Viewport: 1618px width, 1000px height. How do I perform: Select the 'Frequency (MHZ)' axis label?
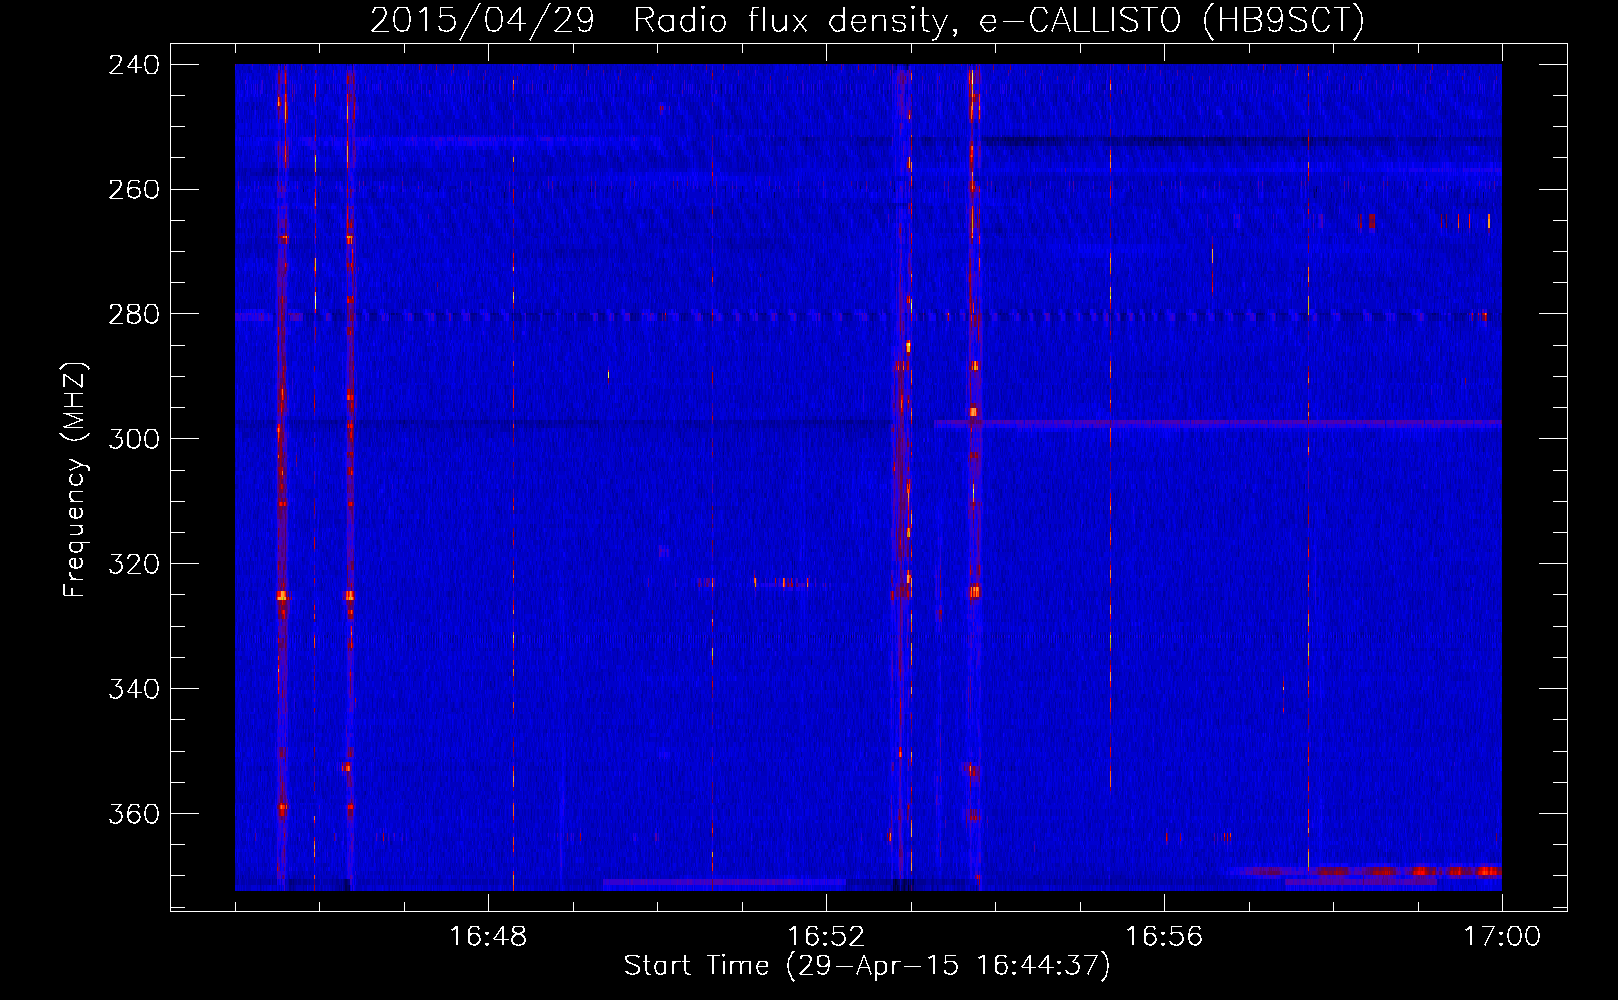pyautogui.click(x=75, y=480)
